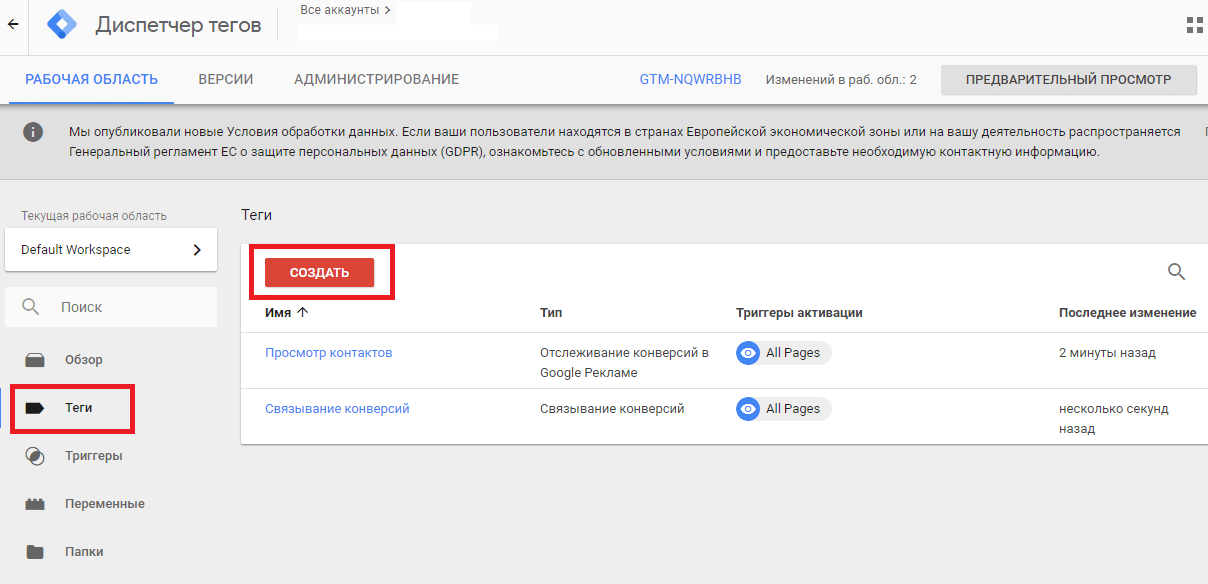Open Обзор from the sidebar
Viewport: 1208px width, 584px height.
(83, 360)
